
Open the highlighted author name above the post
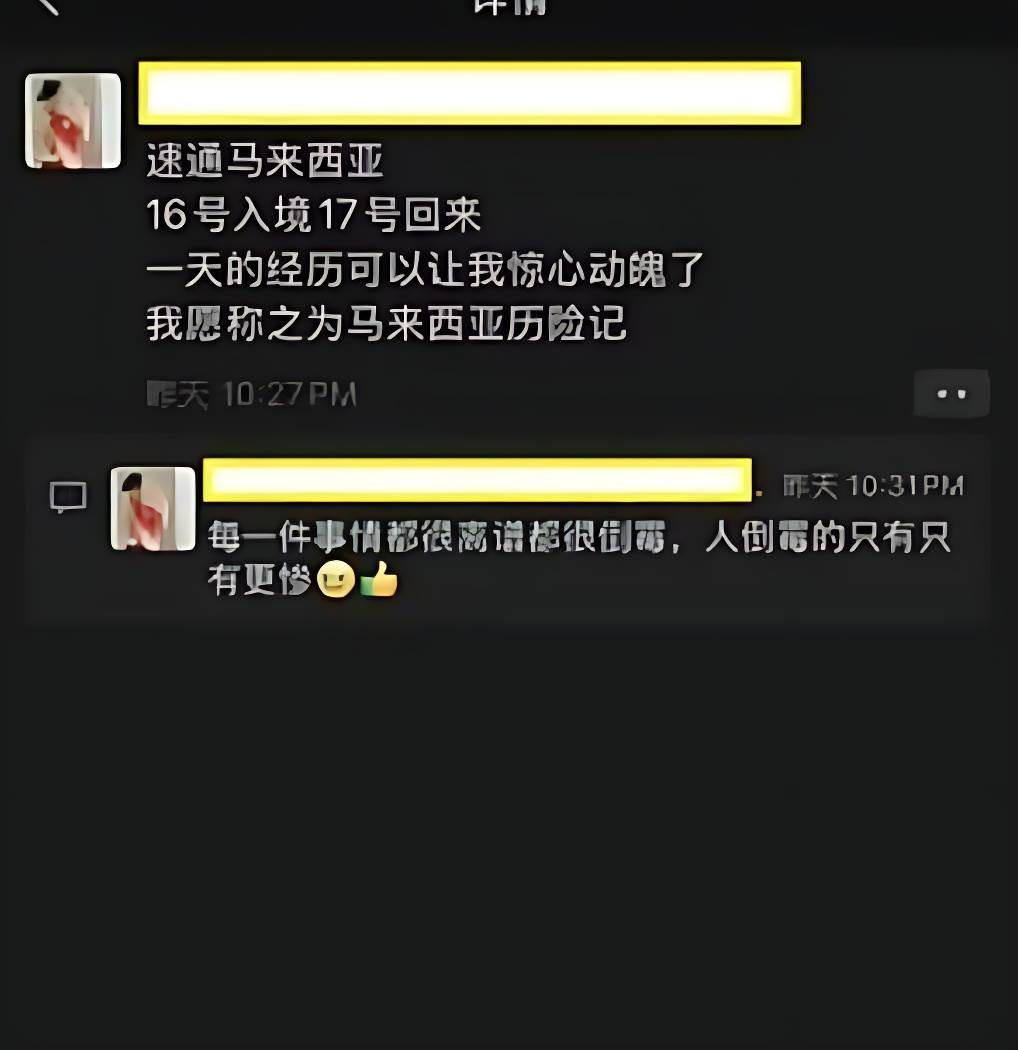point(469,93)
